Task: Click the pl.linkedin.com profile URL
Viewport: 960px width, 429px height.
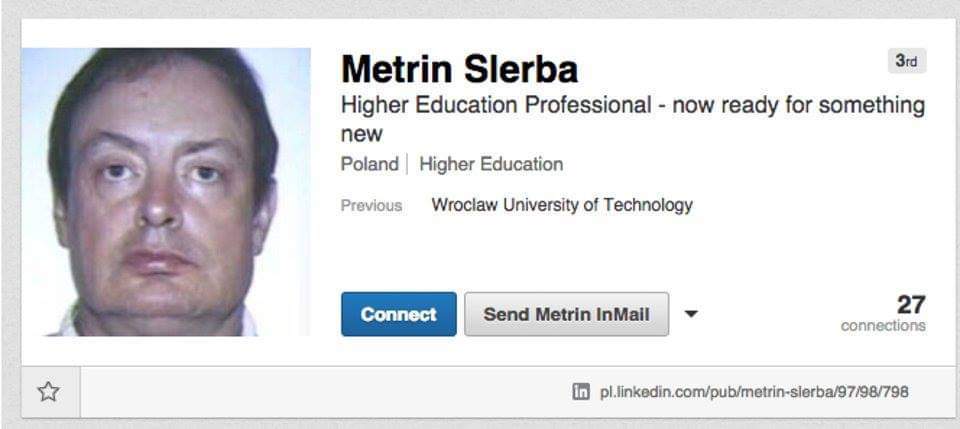Action: point(753,392)
